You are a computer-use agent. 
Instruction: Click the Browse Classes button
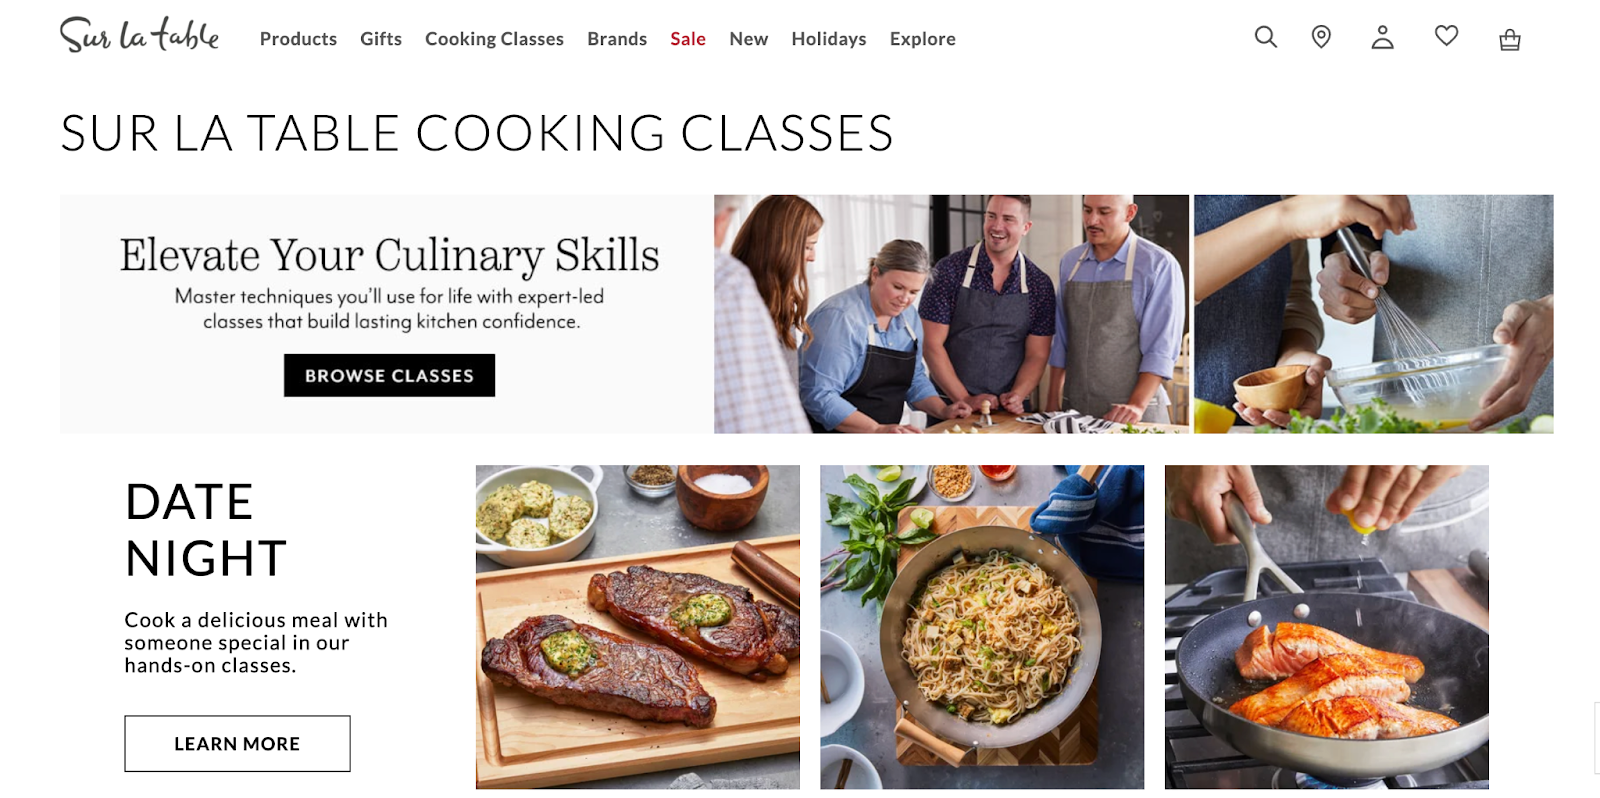point(389,375)
